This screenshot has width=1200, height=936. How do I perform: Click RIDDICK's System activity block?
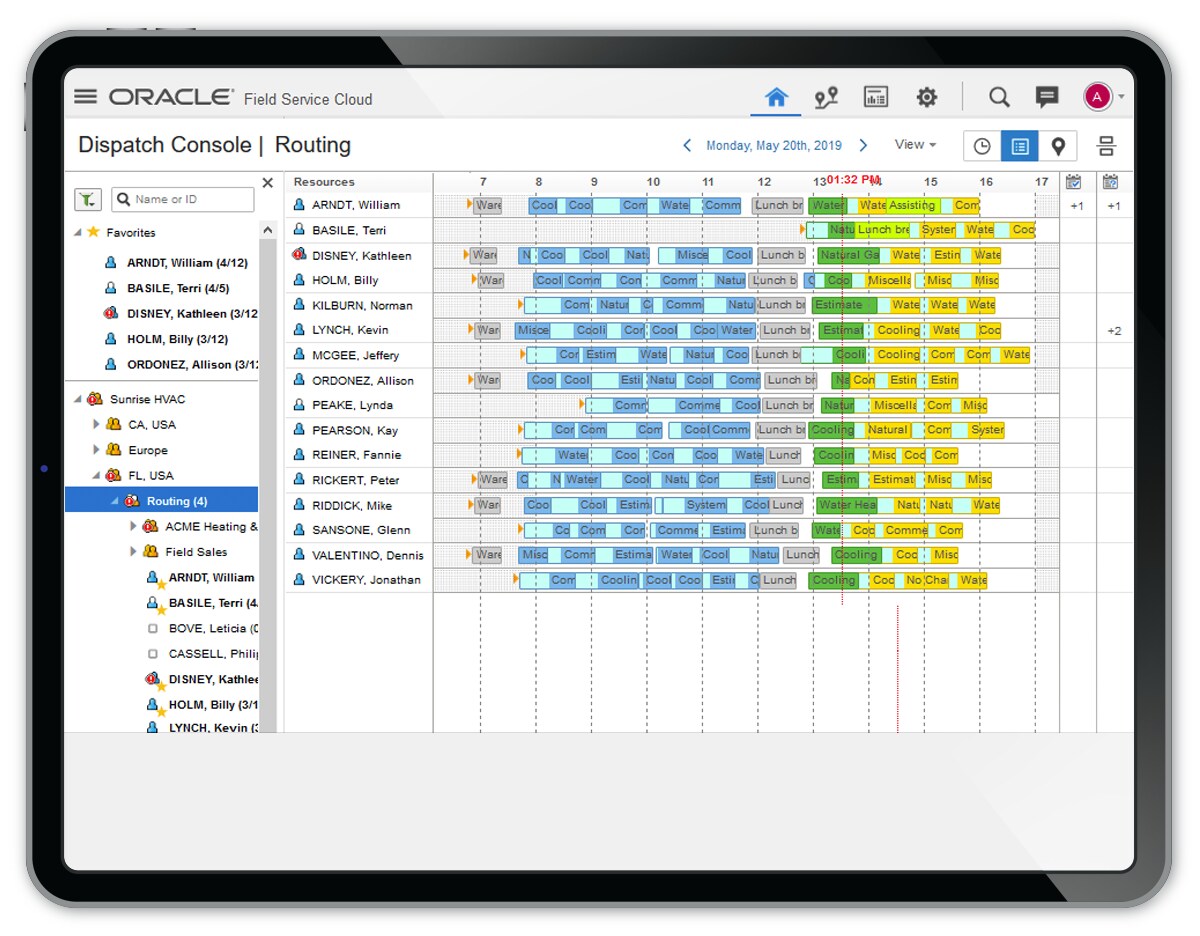(x=706, y=505)
